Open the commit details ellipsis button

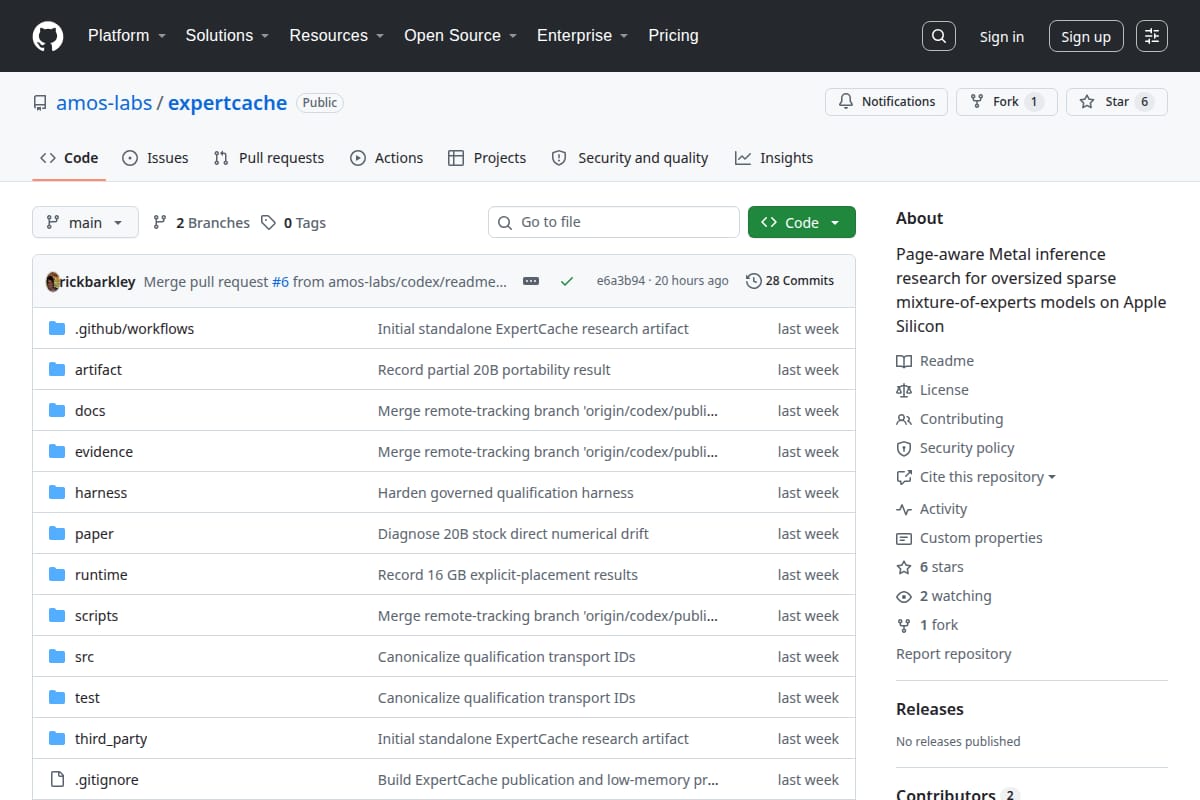tap(531, 281)
